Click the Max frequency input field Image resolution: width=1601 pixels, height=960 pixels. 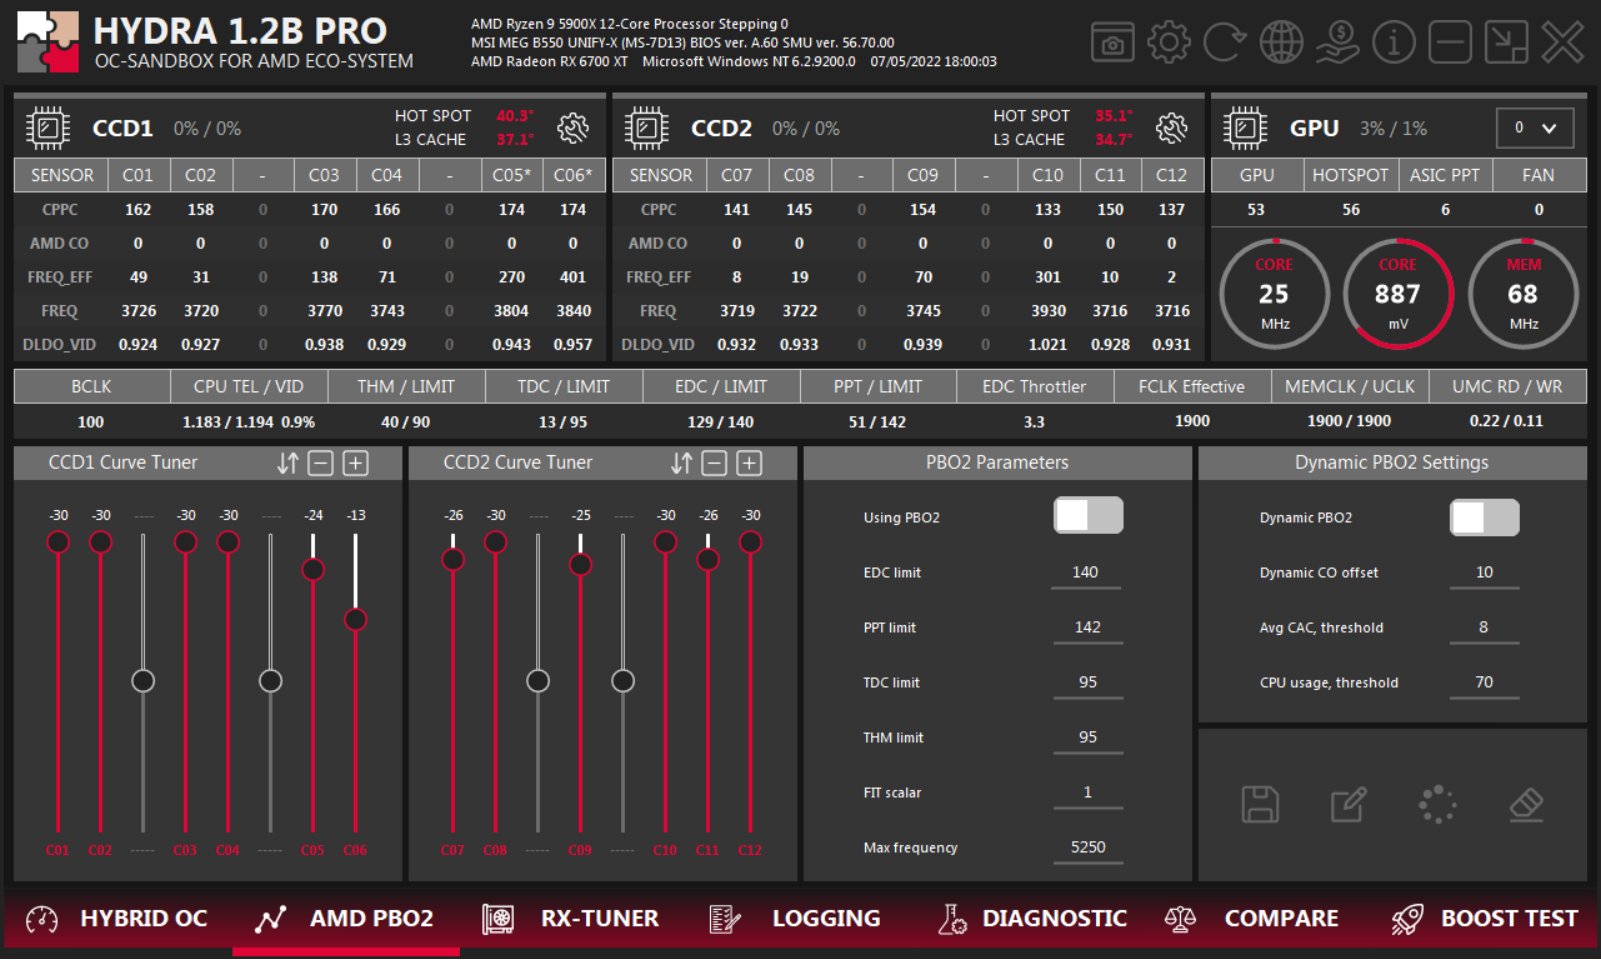(x=1087, y=847)
